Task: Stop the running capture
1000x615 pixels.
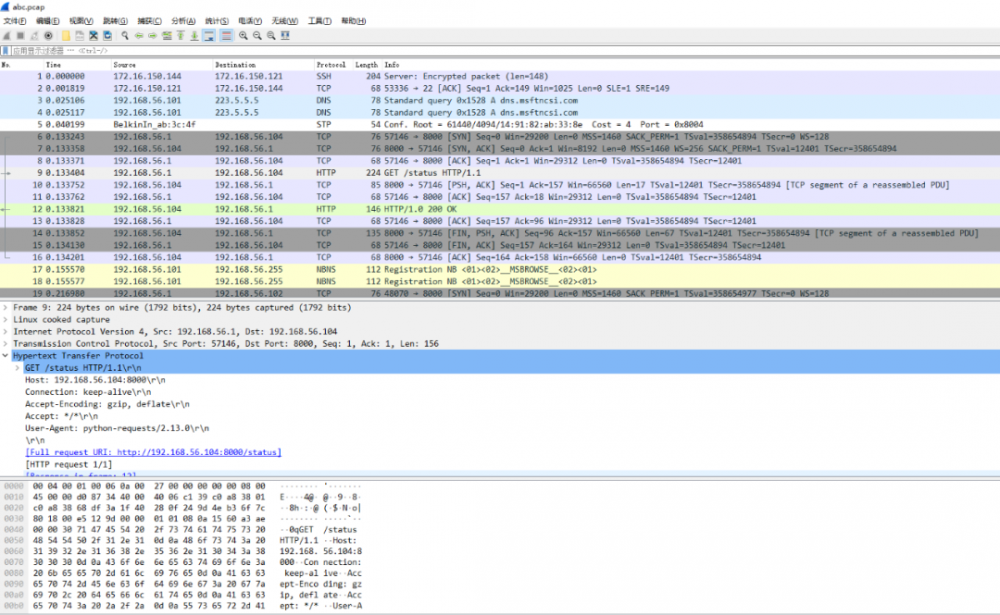Action: (20, 36)
